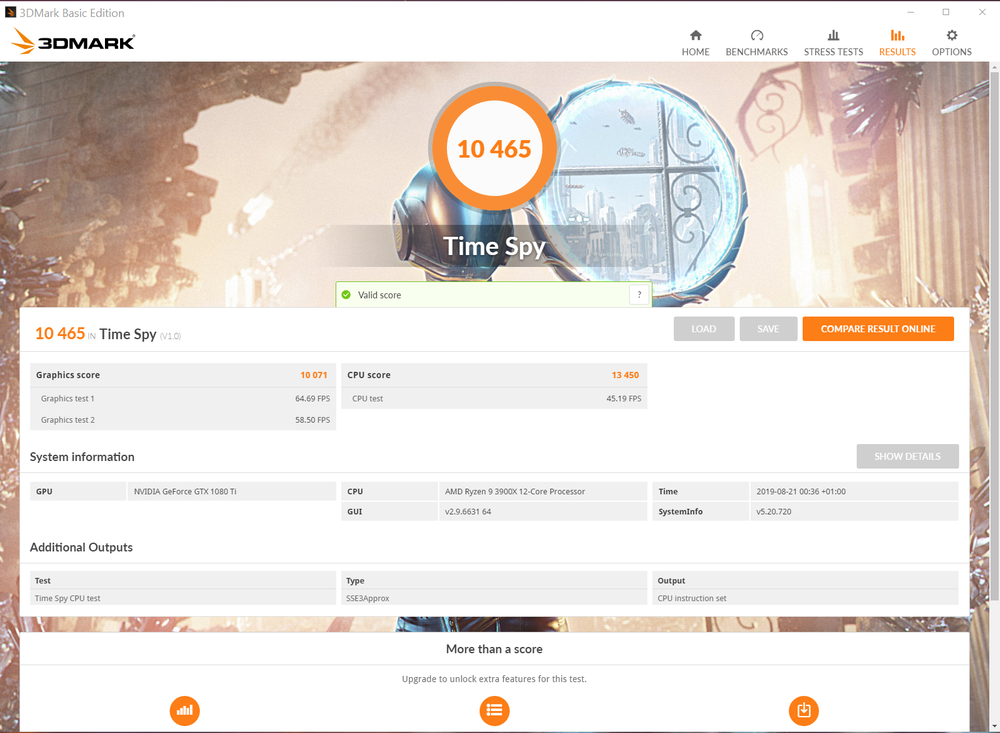Click the orange list feature icon
The height and width of the screenshot is (733, 1000).
pos(494,710)
